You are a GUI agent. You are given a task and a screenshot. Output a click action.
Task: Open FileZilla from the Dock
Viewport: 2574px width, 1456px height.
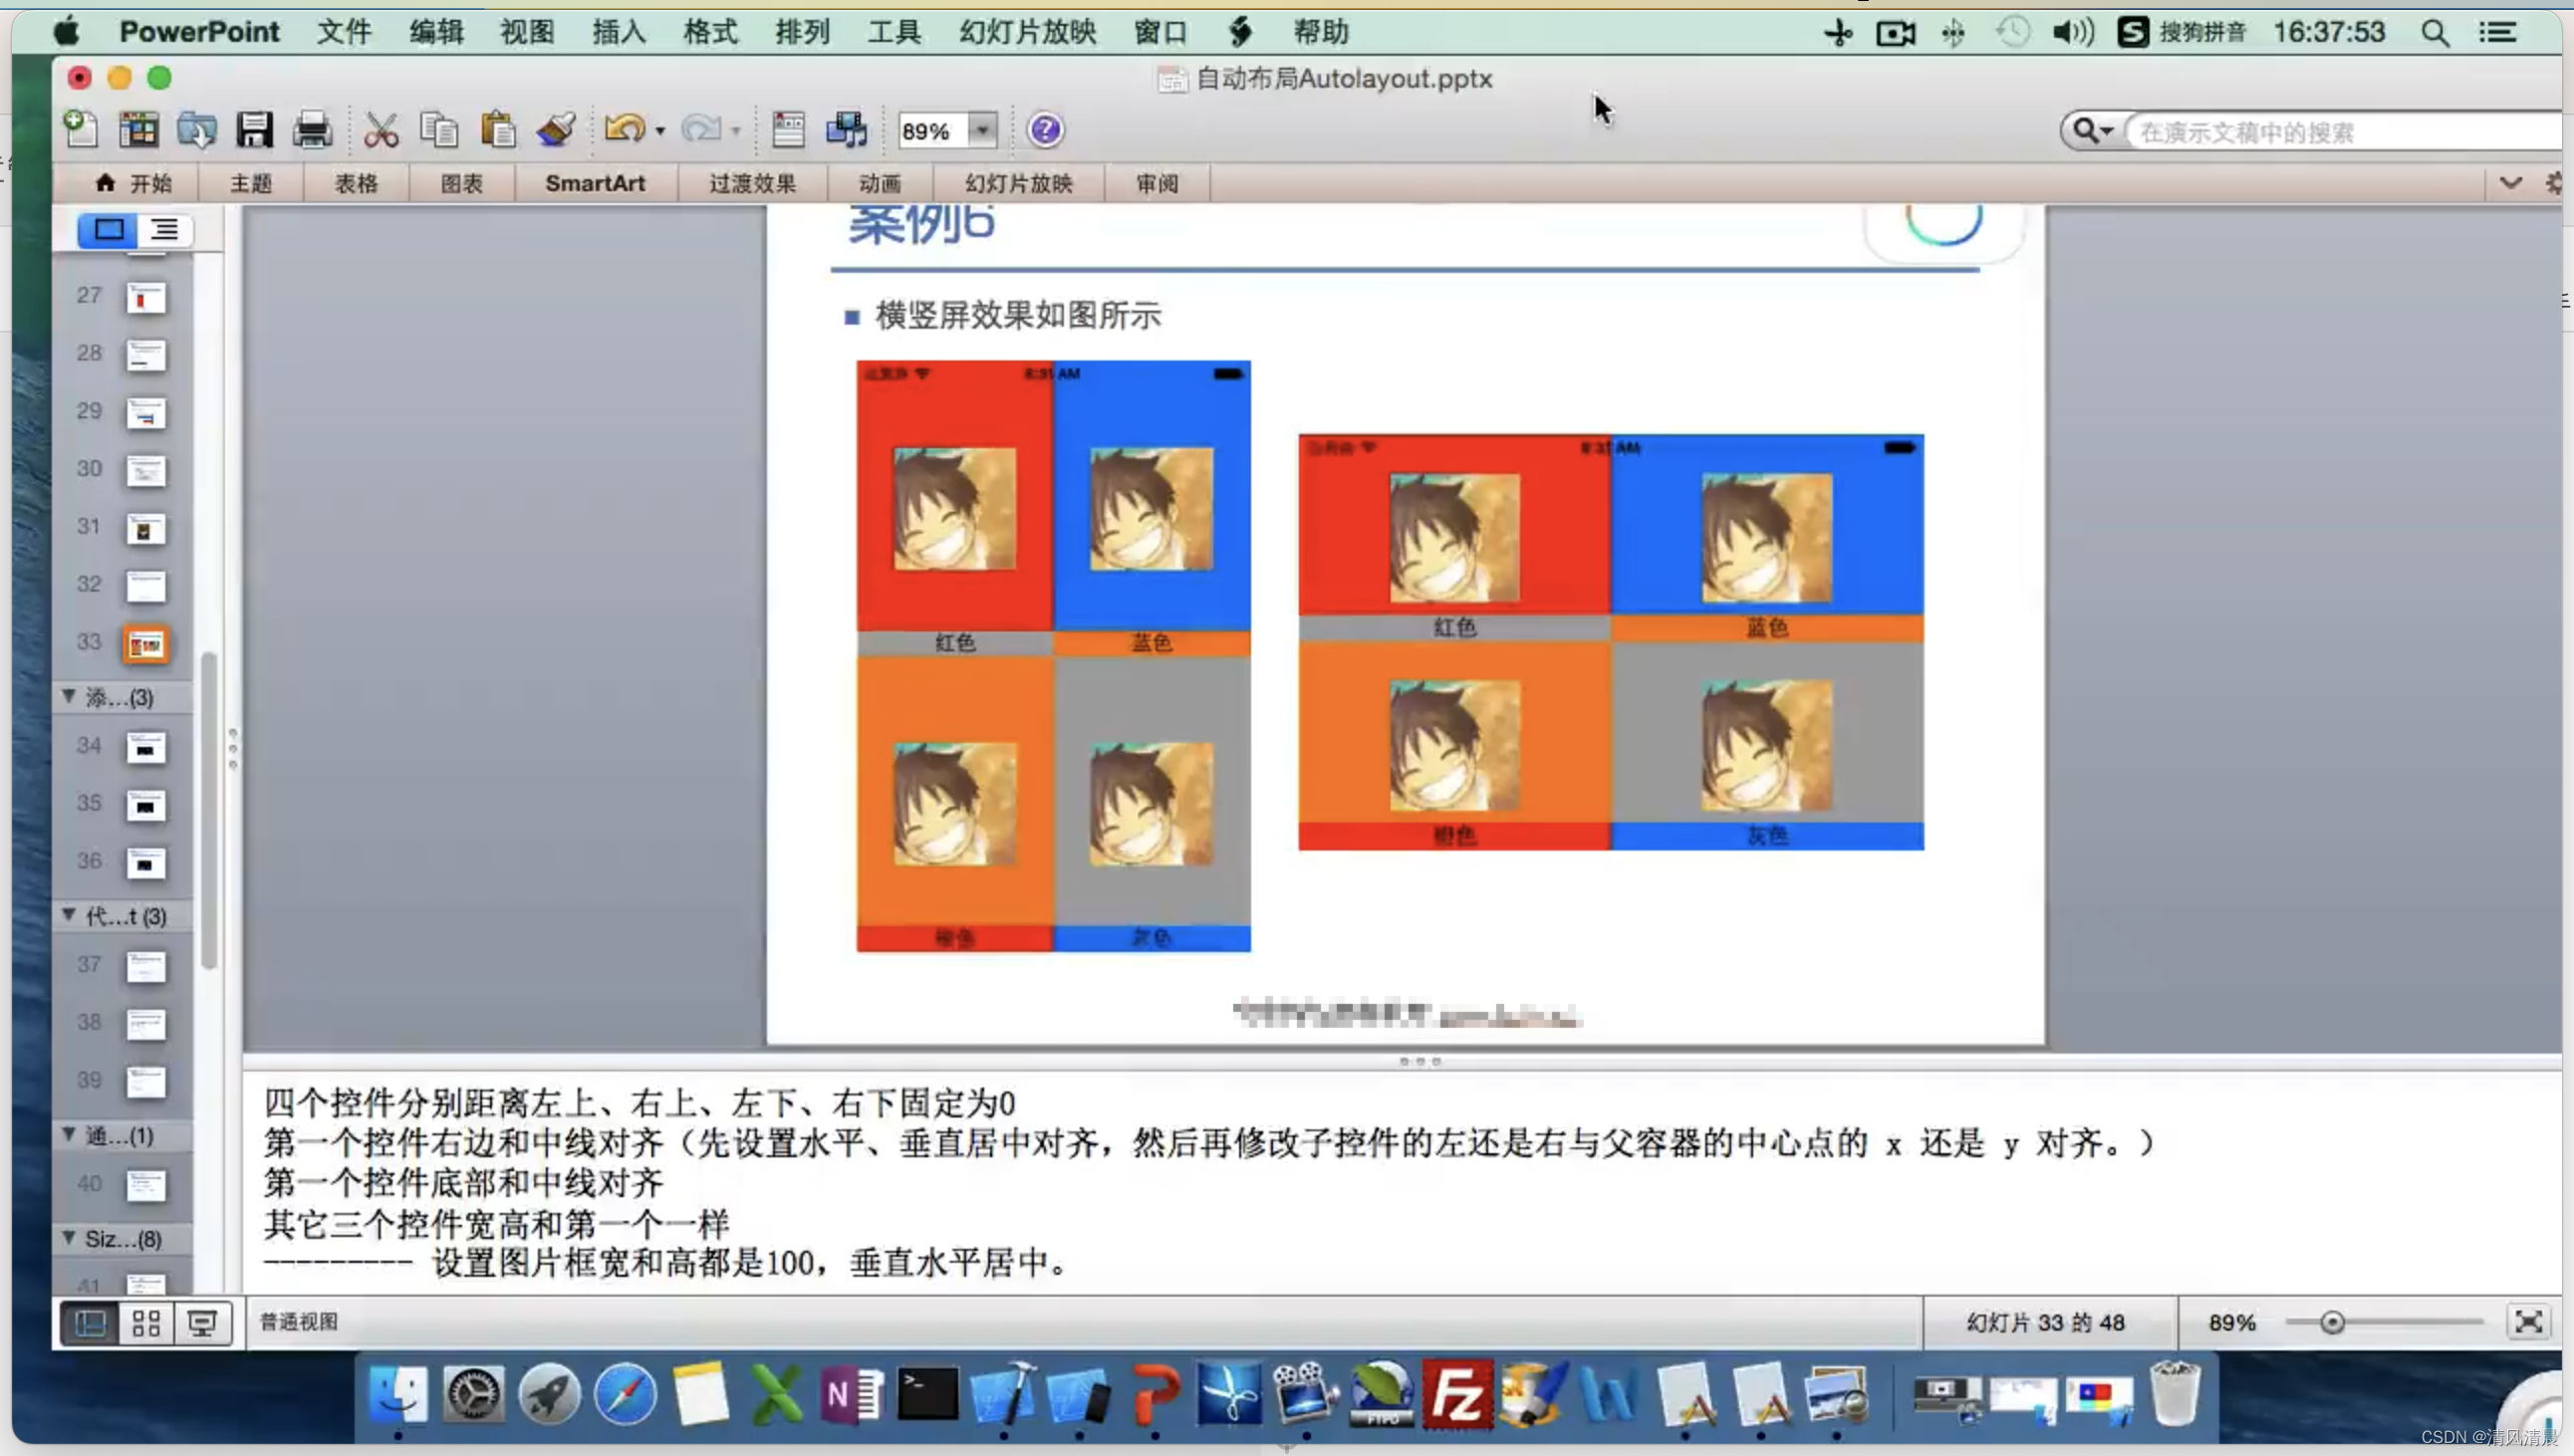click(x=1457, y=1394)
